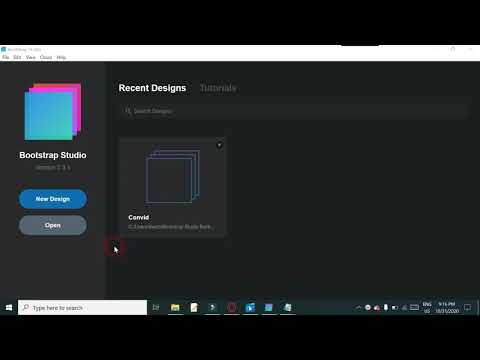Click the Bootstrap Studio window title icon

coord(4,49)
